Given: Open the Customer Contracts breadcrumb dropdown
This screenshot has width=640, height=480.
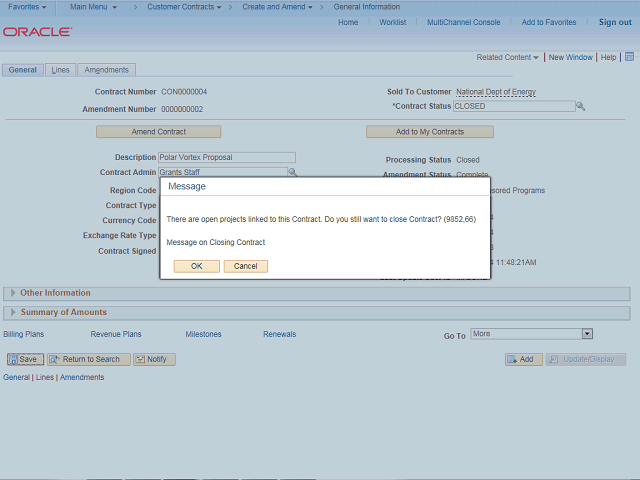Looking at the screenshot, I should [184, 7].
